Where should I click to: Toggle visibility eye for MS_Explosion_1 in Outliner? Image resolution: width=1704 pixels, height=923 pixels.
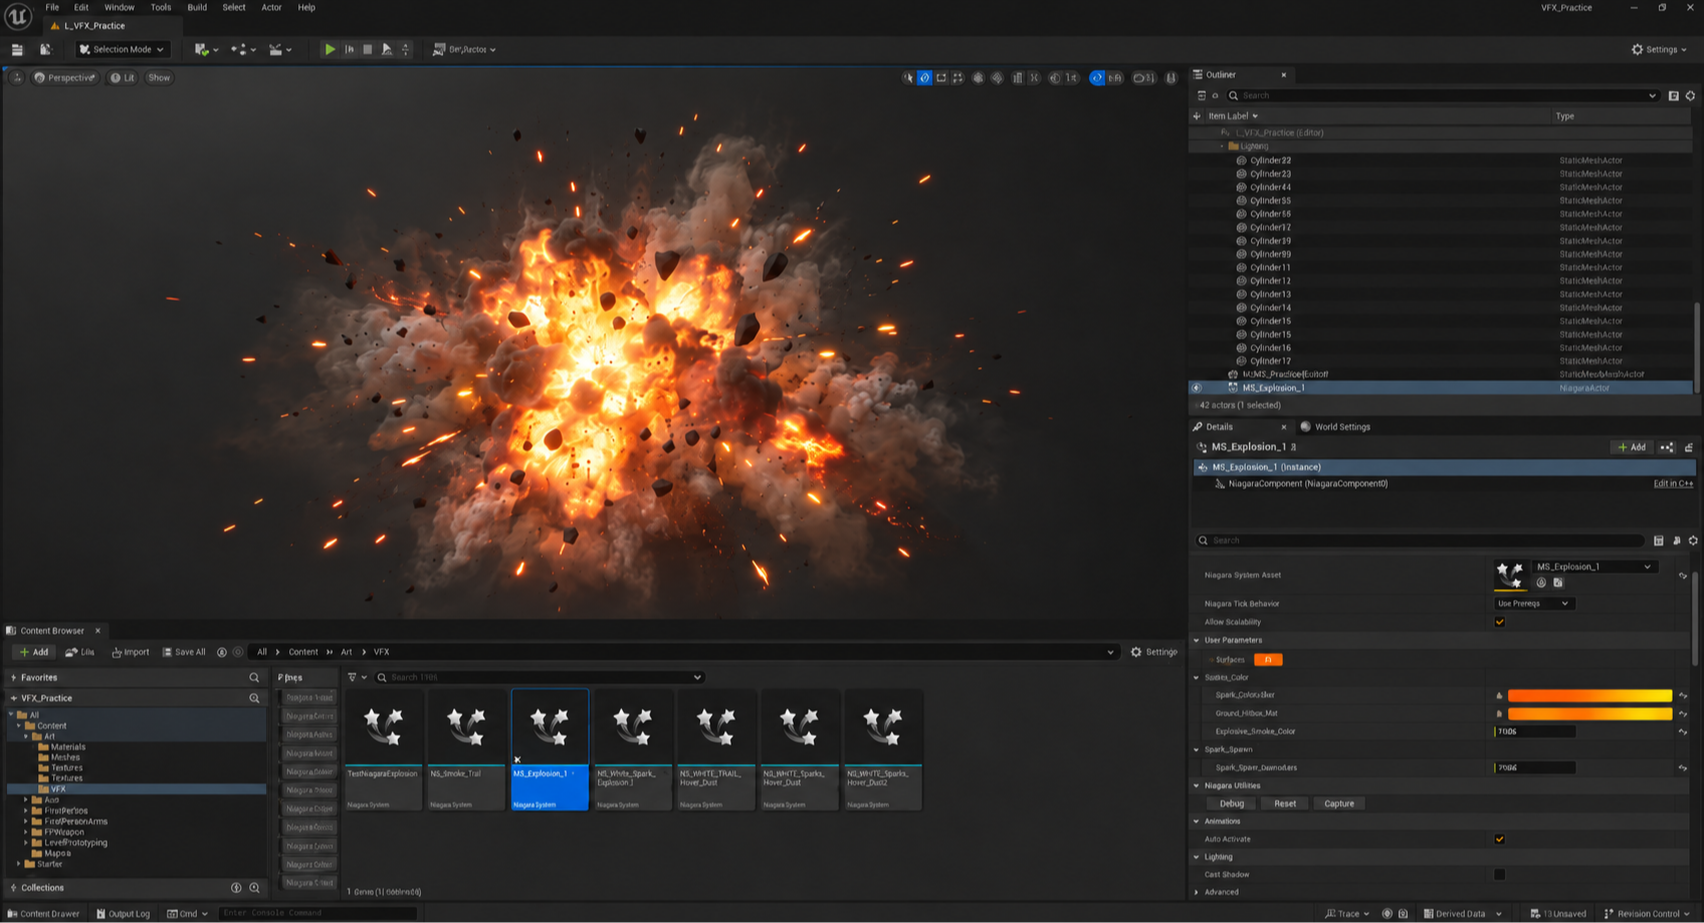pos(1196,388)
